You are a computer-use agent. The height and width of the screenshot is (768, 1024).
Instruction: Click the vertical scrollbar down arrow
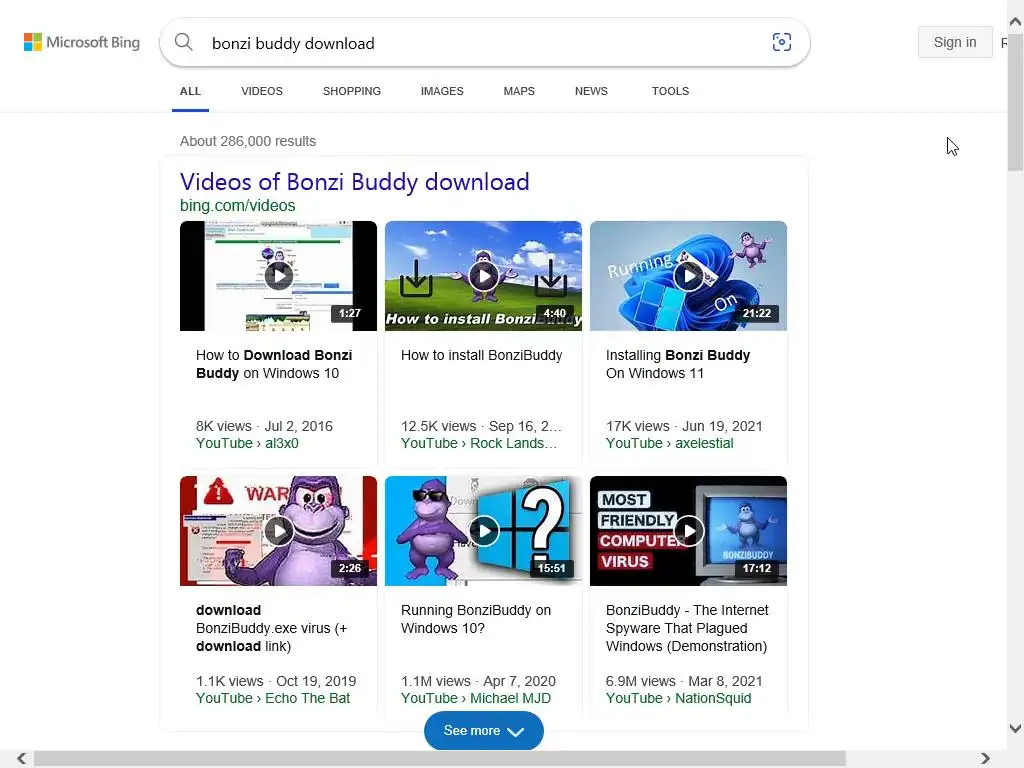click(x=1016, y=728)
